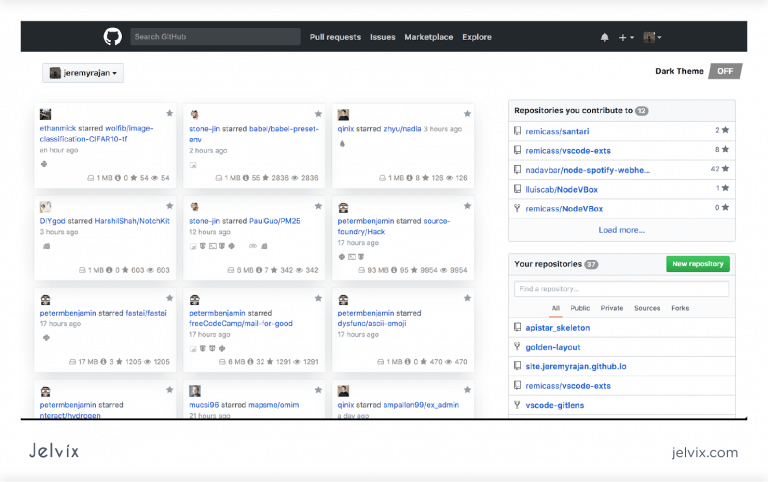Toggle the Dark Theme switch
This screenshot has width=768, height=482.
tap(725, 71)
